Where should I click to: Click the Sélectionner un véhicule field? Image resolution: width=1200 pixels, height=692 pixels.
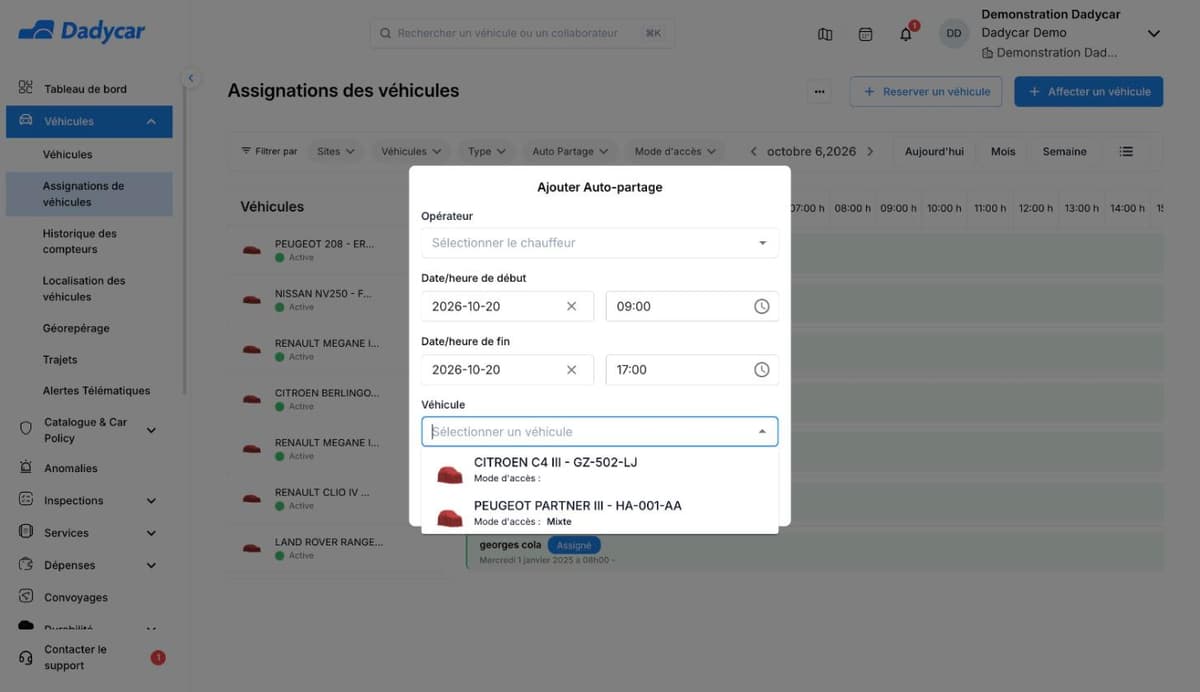tap(600, 432)
